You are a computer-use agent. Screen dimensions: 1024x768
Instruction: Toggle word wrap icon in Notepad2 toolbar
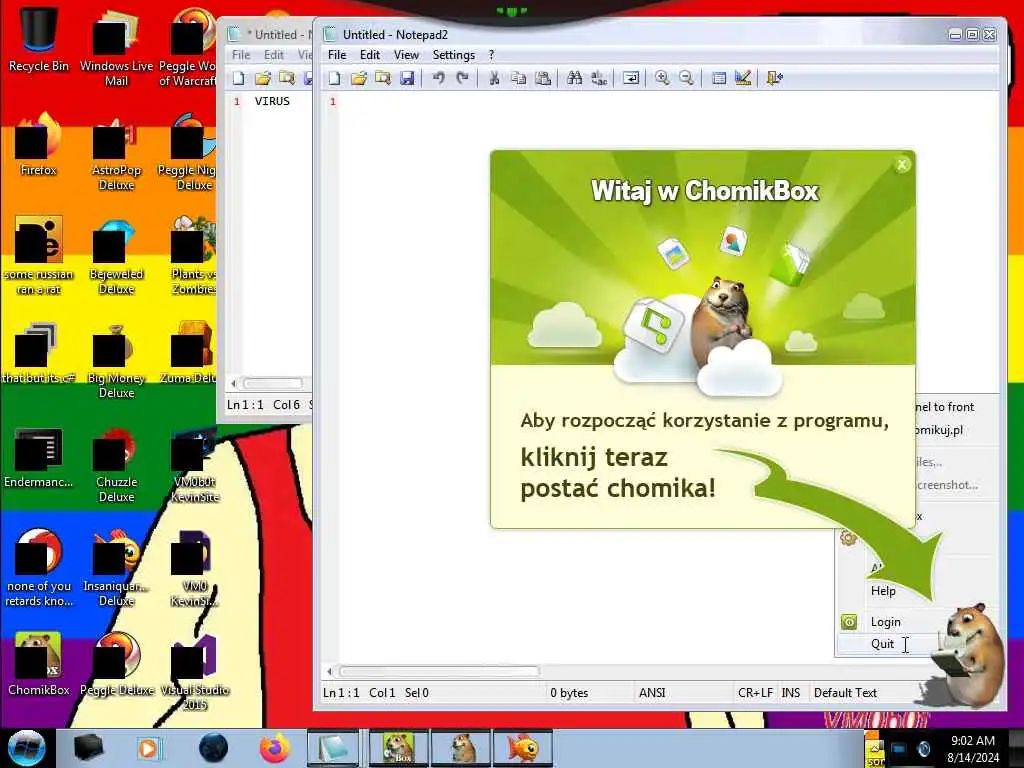631,78
